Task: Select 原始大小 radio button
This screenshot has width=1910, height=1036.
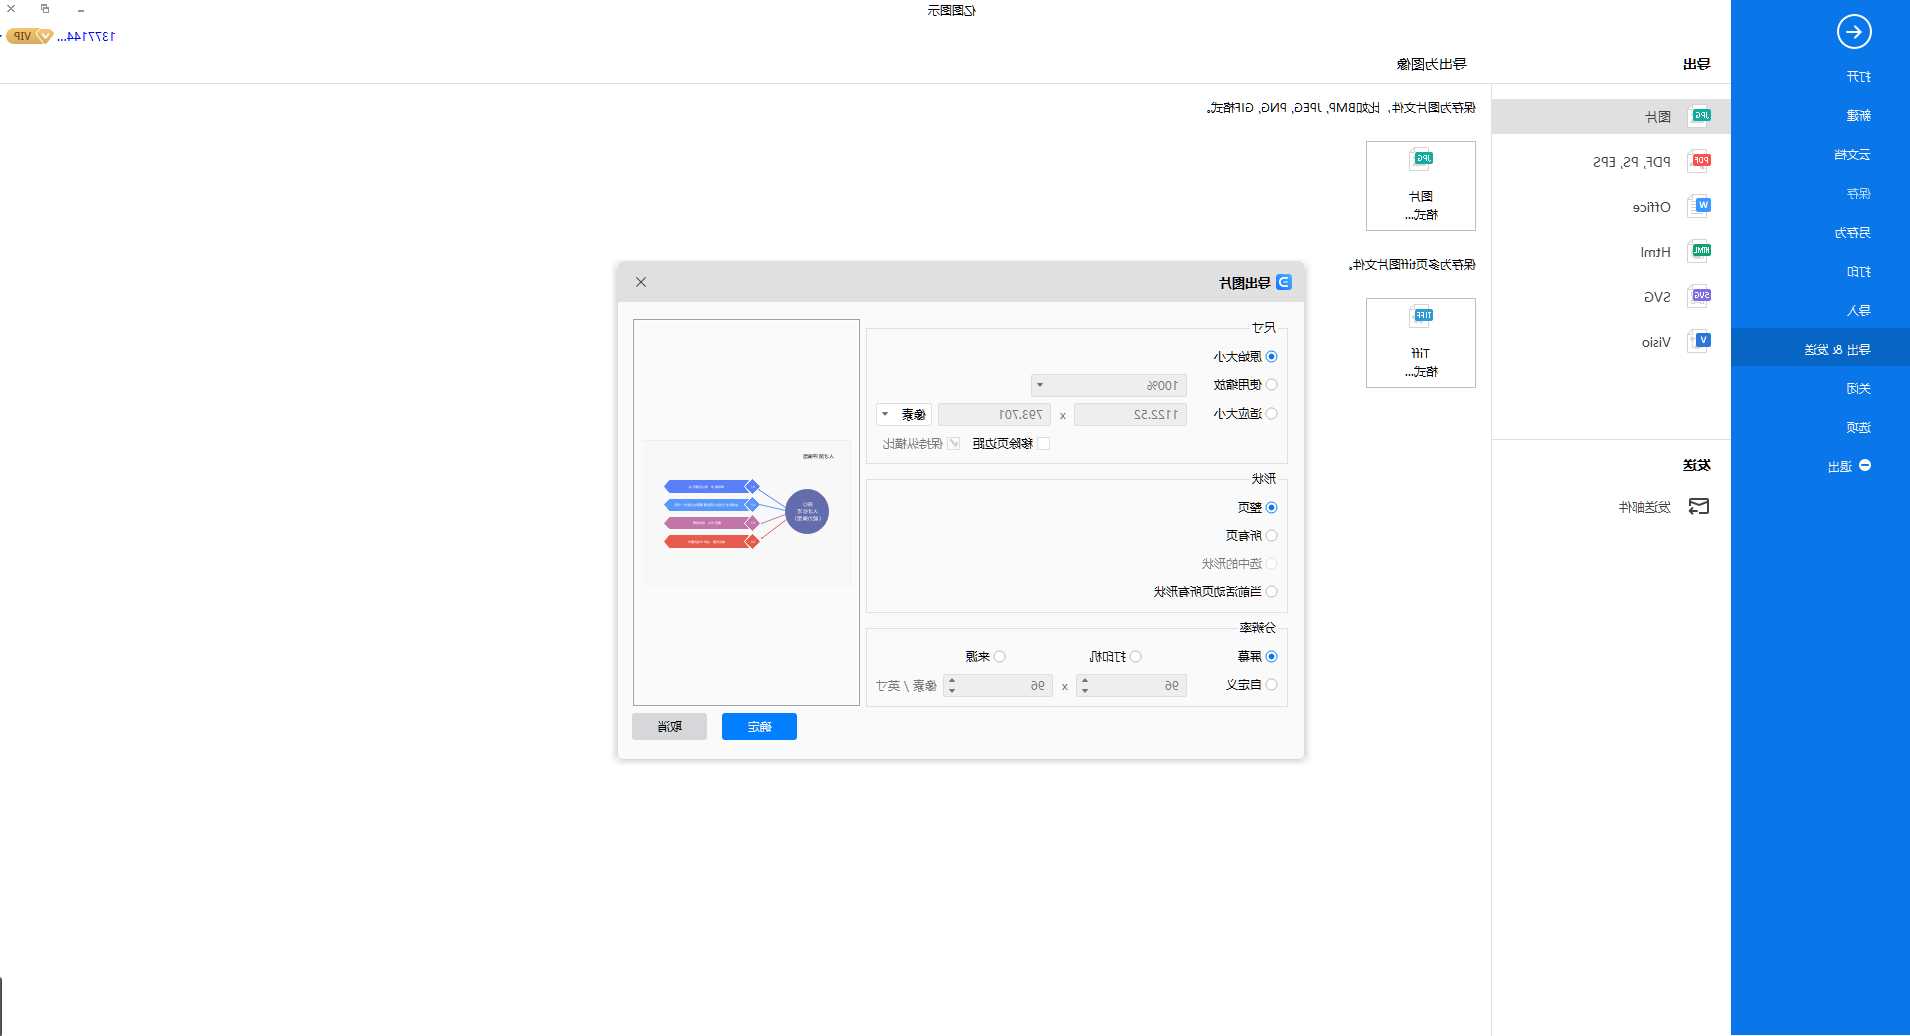Action: [x=1272, y=357]
